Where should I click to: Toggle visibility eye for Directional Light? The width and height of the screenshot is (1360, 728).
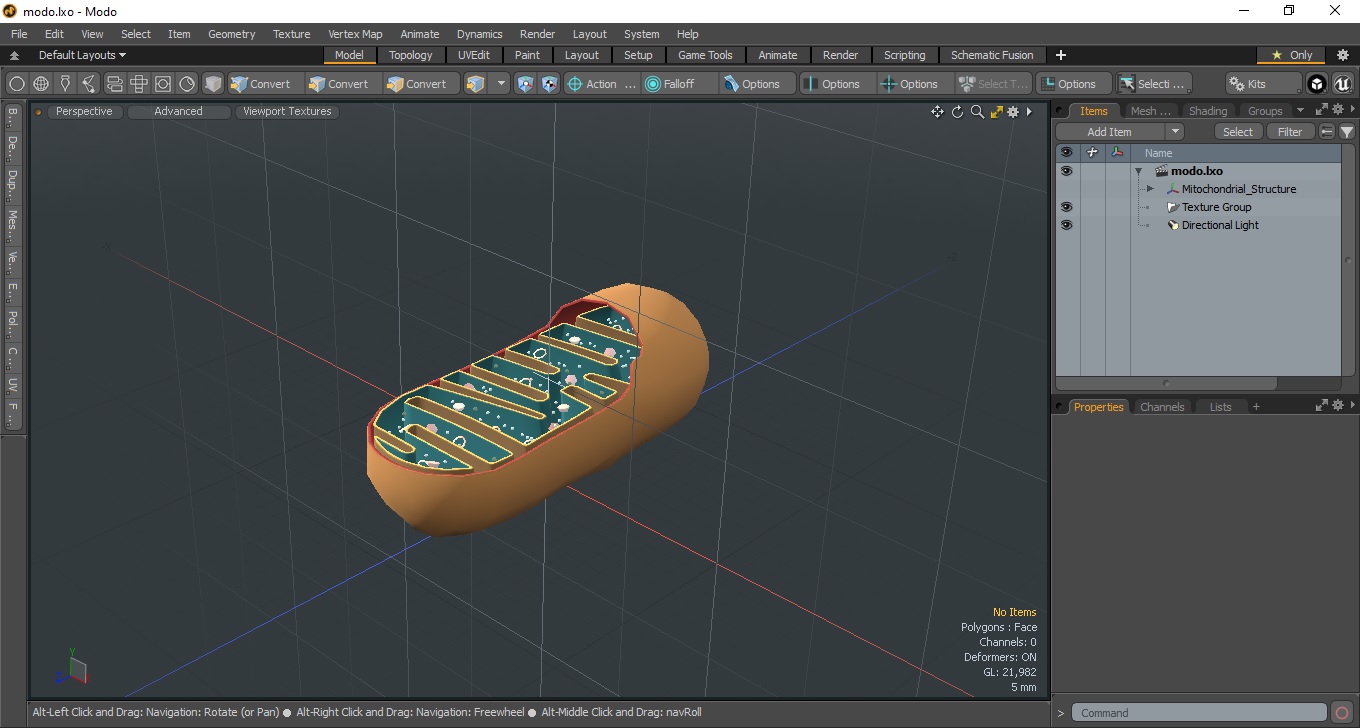[x=1066, y=225]
